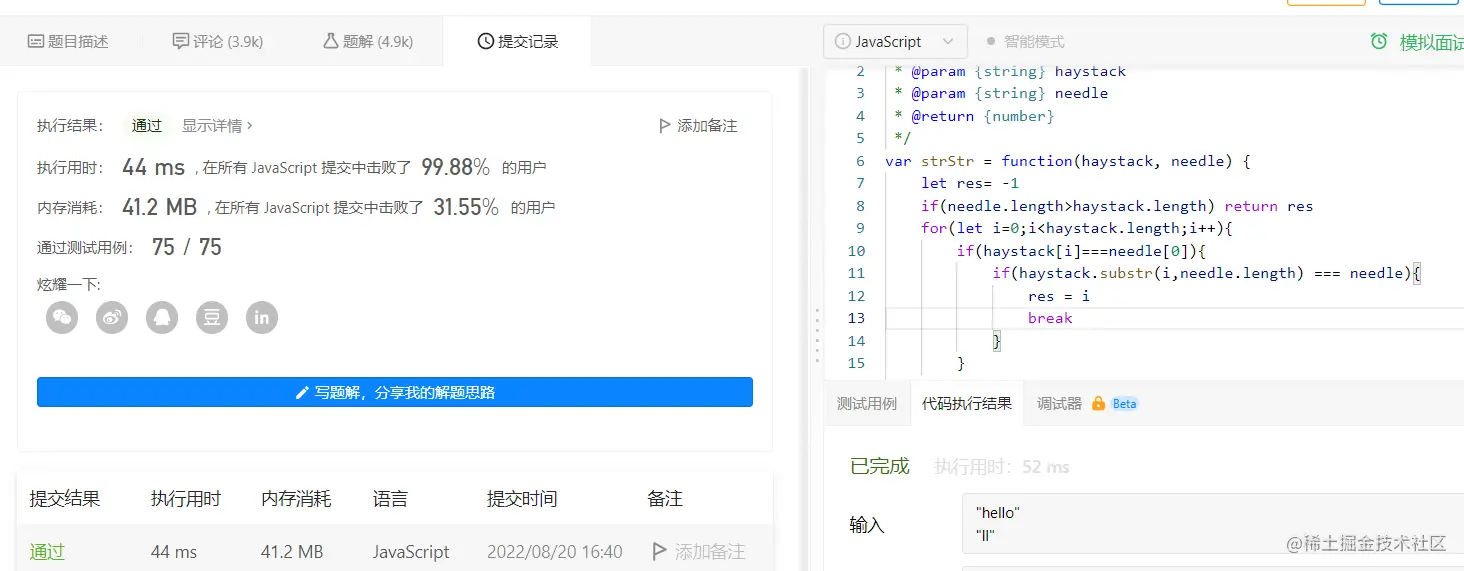Click flag icon in submission row 添加备注

[x=659, y=551]
